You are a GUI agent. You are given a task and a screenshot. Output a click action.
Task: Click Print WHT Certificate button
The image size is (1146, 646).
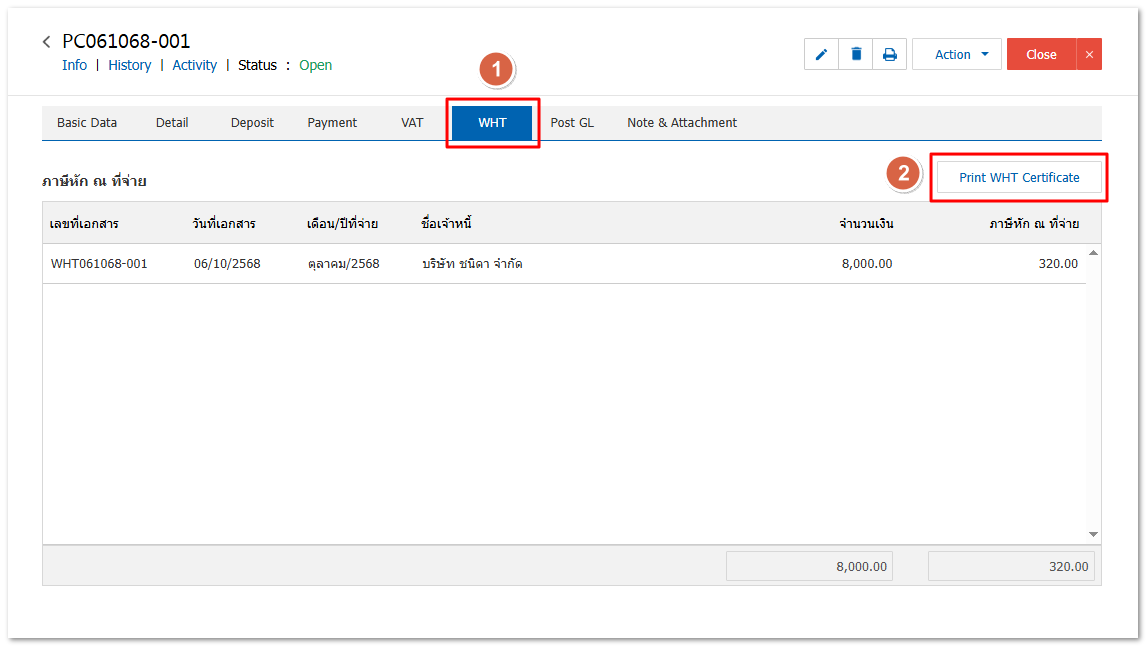click(1018, 178)
